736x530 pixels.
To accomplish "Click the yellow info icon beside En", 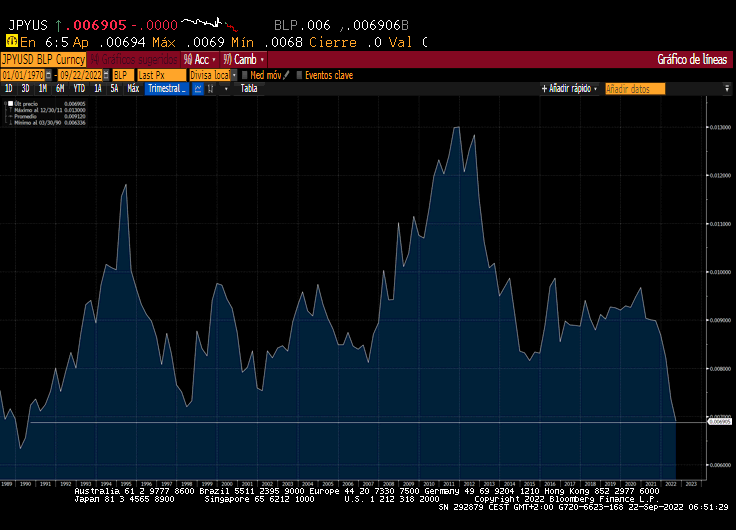I will point(12,41).
